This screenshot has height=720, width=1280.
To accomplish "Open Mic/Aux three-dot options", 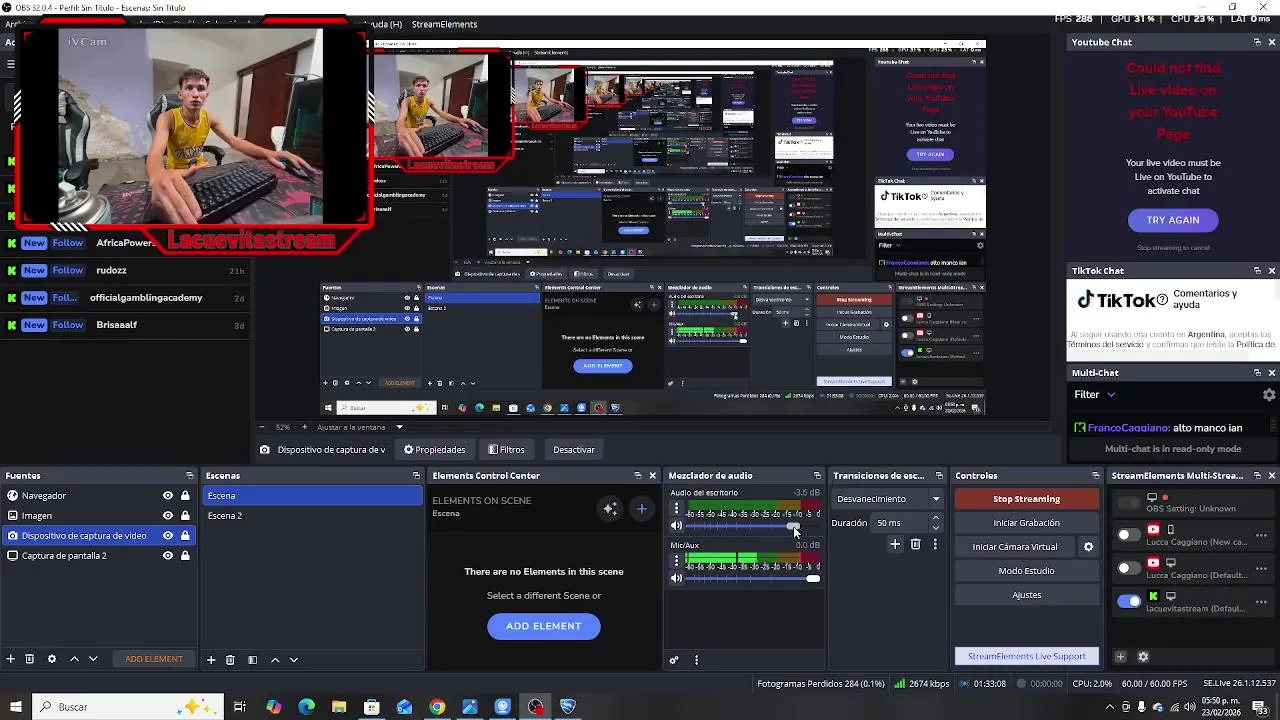I will click(x=676, y=561).
